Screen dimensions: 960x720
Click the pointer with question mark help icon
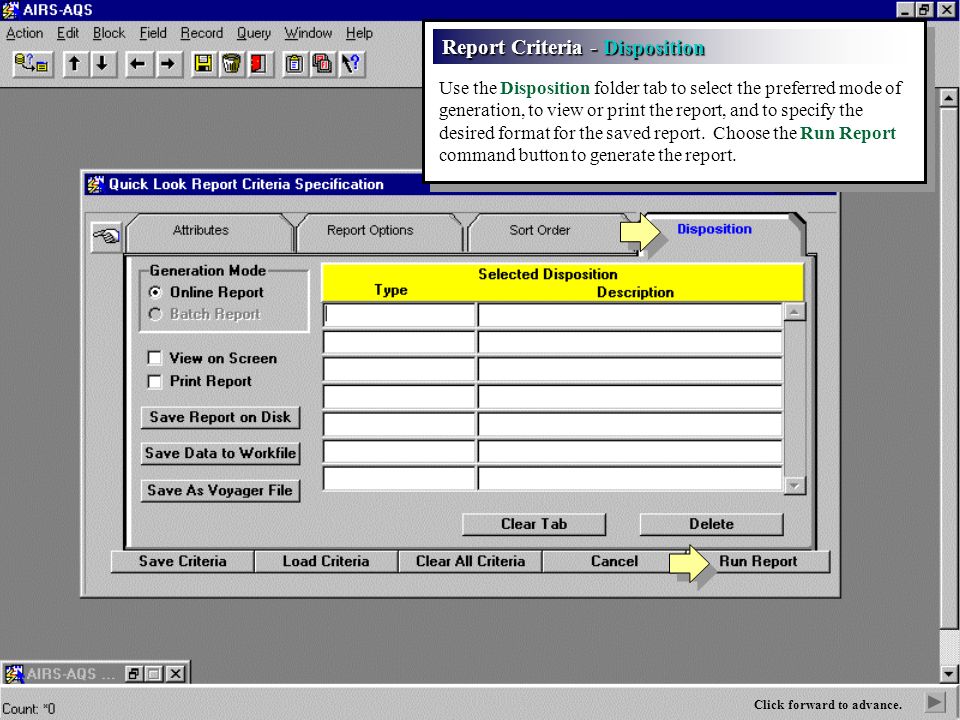(351, 64)
